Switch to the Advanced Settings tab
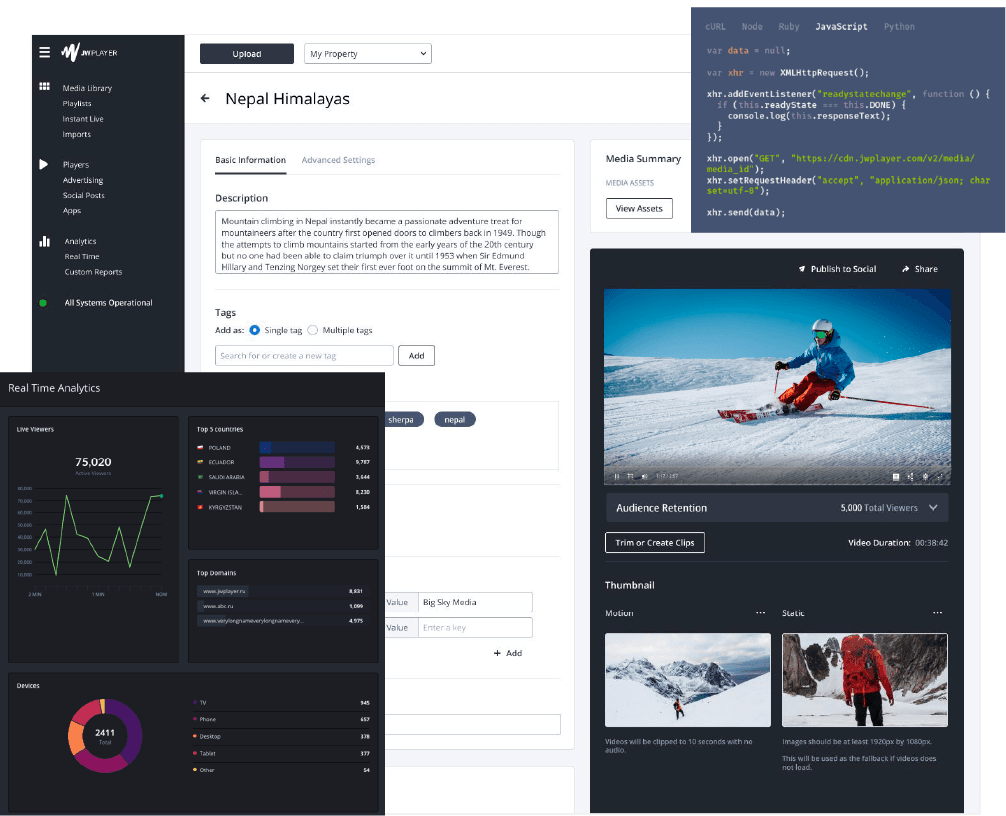1006x816 pixels. tap(338, 160)
